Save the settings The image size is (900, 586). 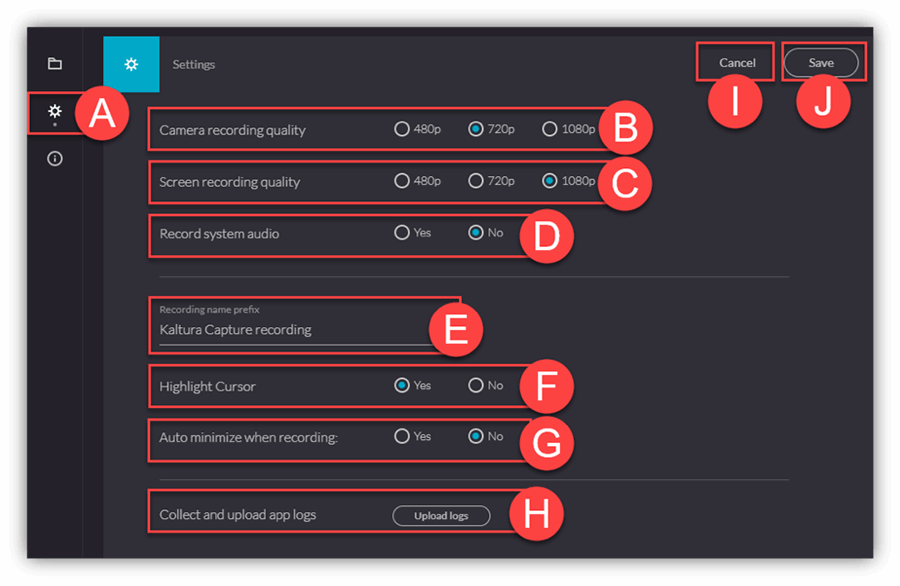point(821,63)
